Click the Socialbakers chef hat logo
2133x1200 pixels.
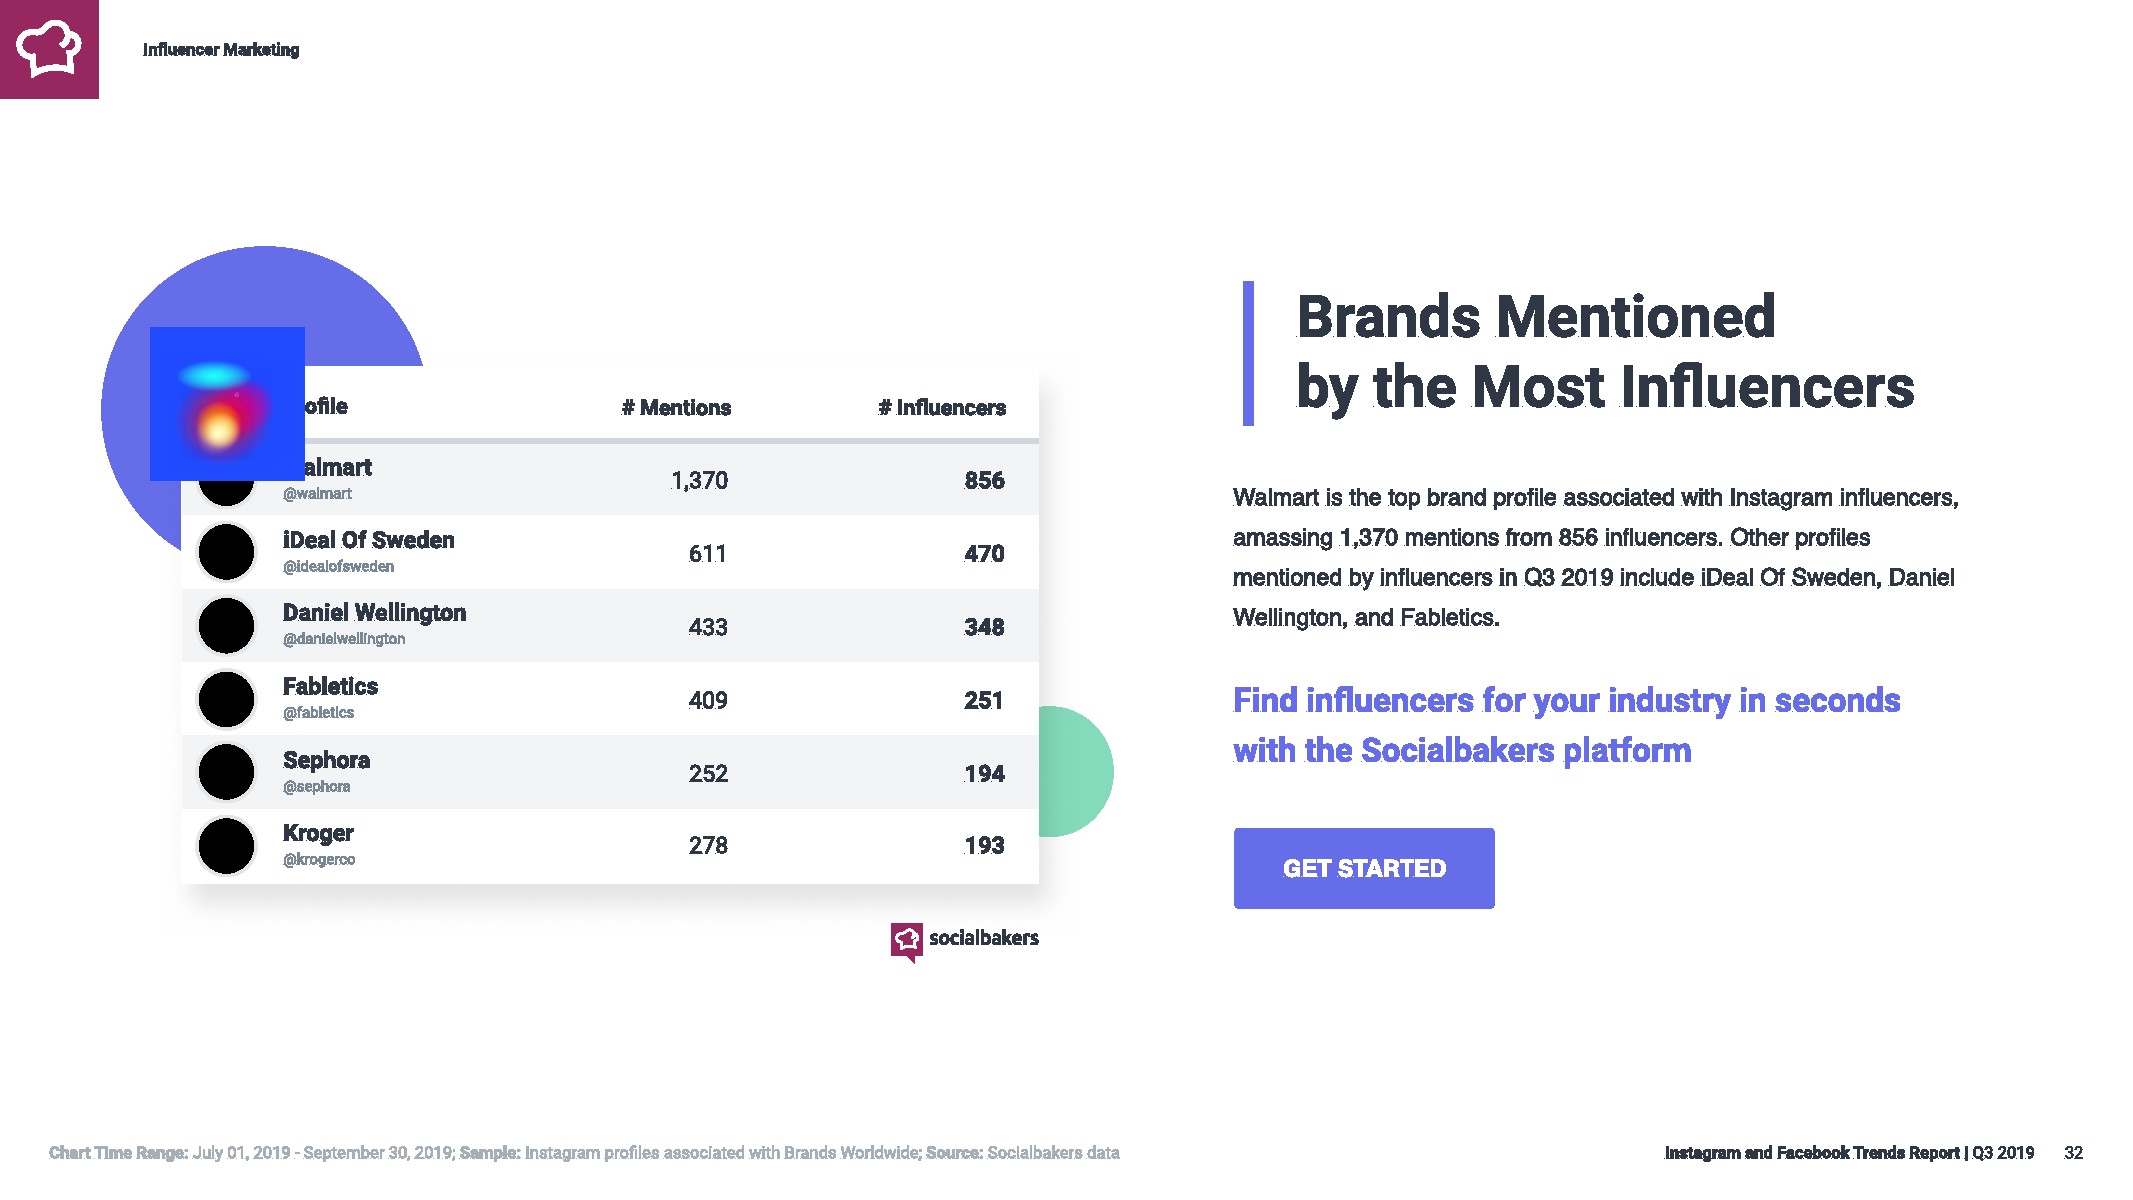49,49
